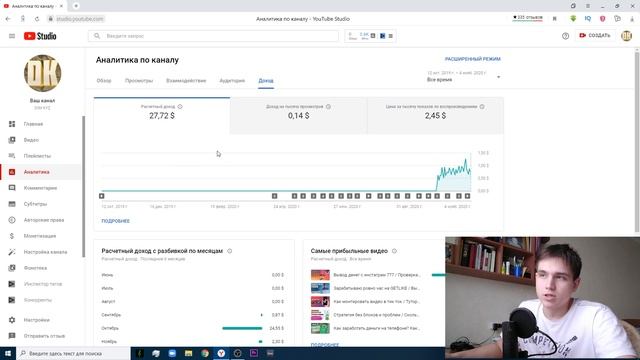640x360 pixels.
Task: Open the hamburger menu in YouTube Studio
Action: [12, 36]
